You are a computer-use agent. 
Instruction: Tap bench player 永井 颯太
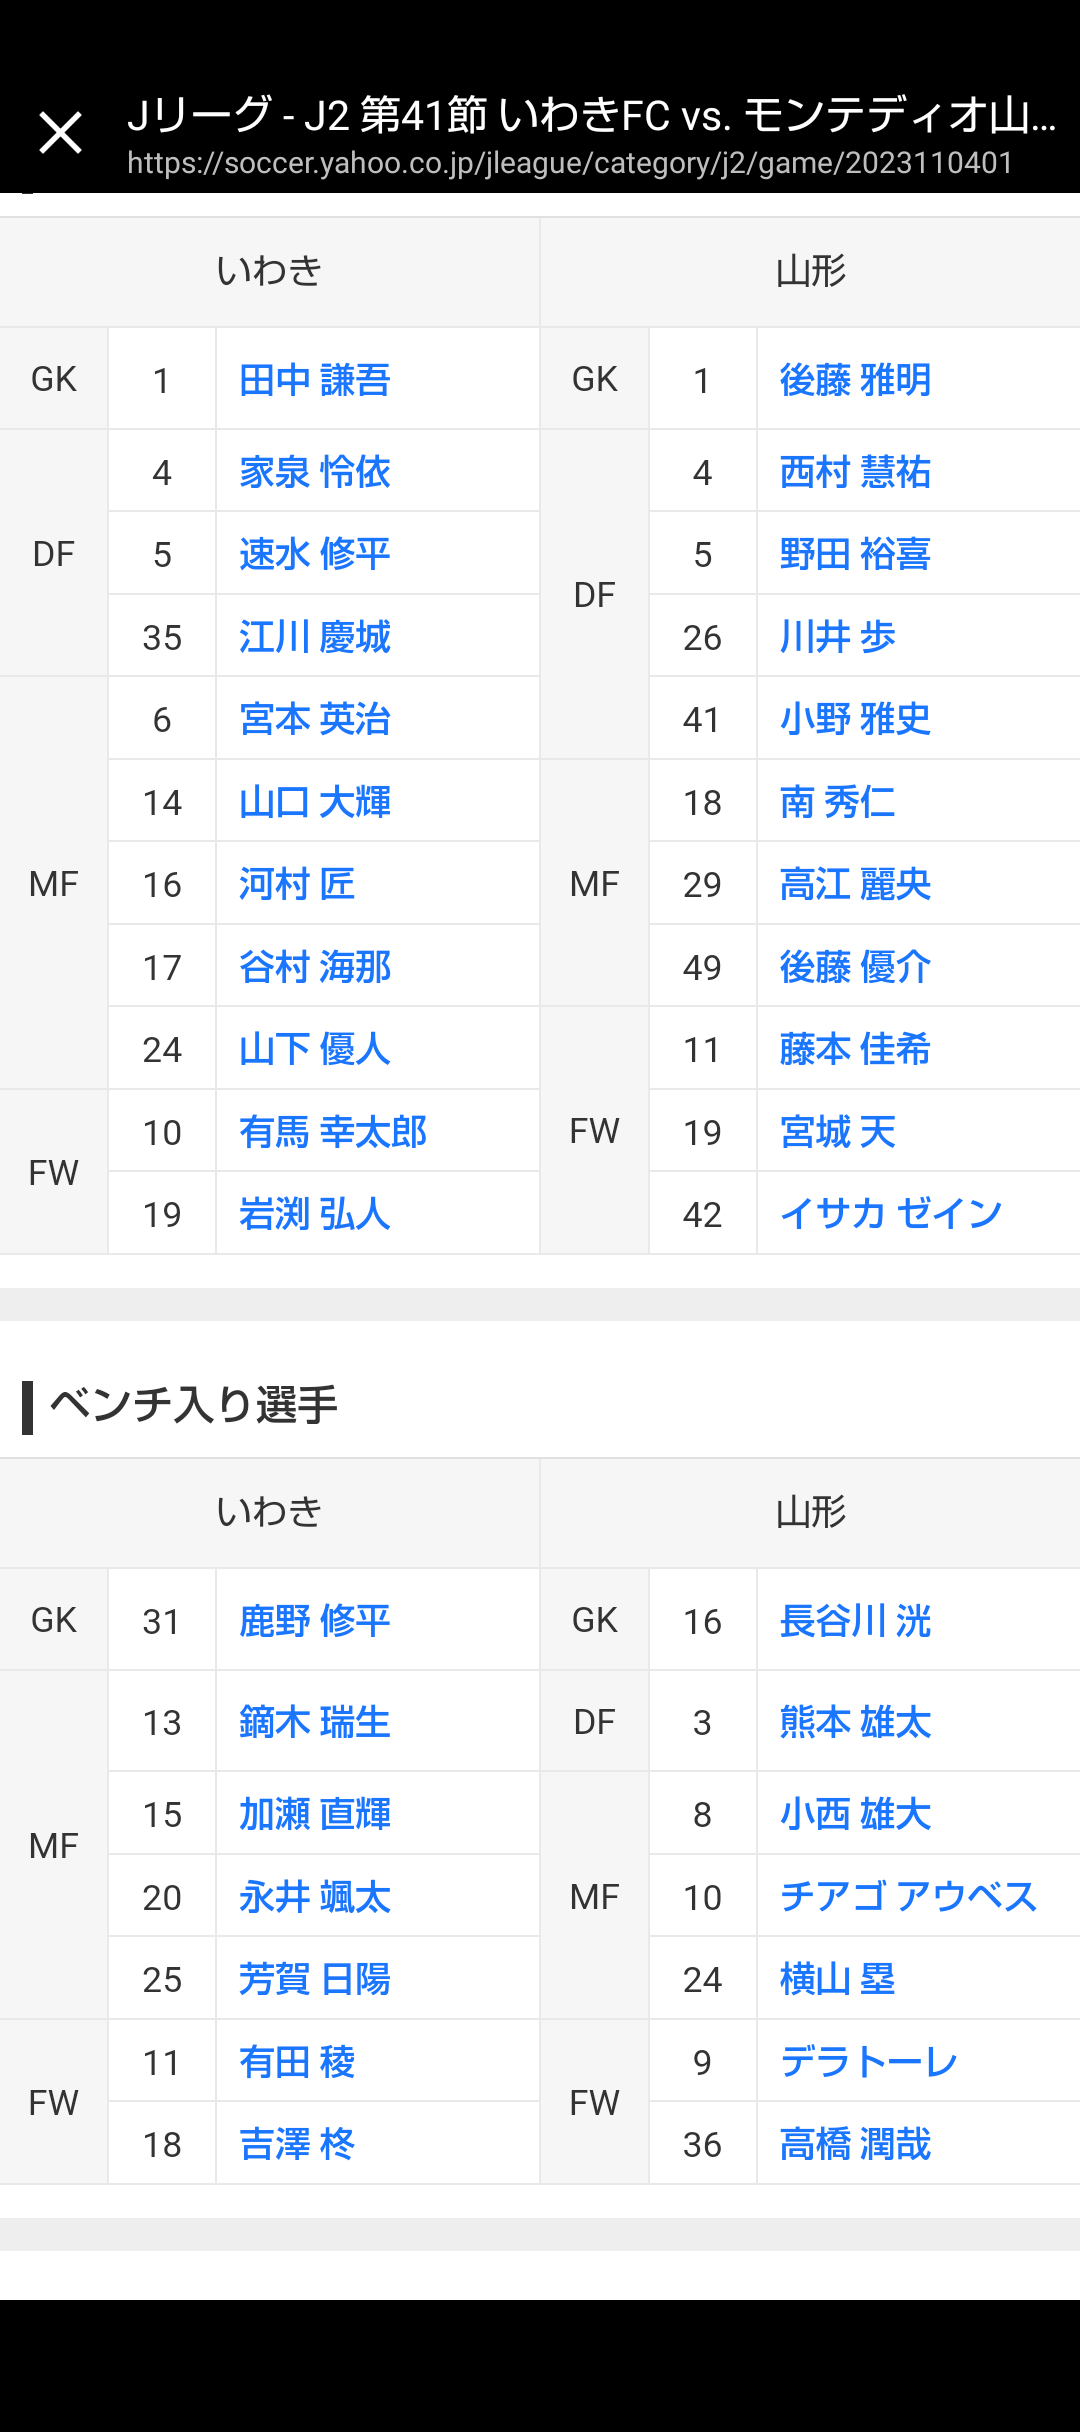(314, 1897)
